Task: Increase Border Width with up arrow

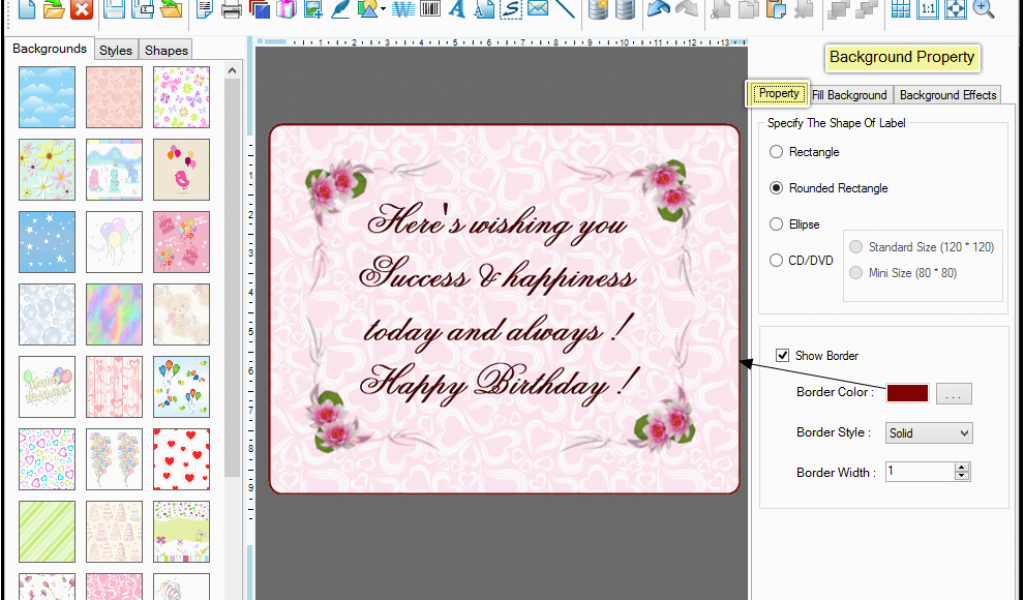Action: tap(961, 467)
